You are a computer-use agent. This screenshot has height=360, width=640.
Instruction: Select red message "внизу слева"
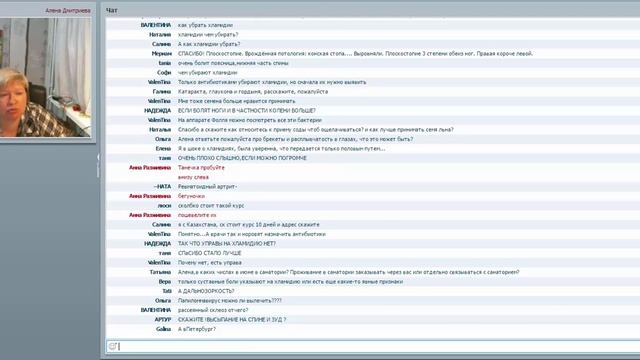point(193,177)
